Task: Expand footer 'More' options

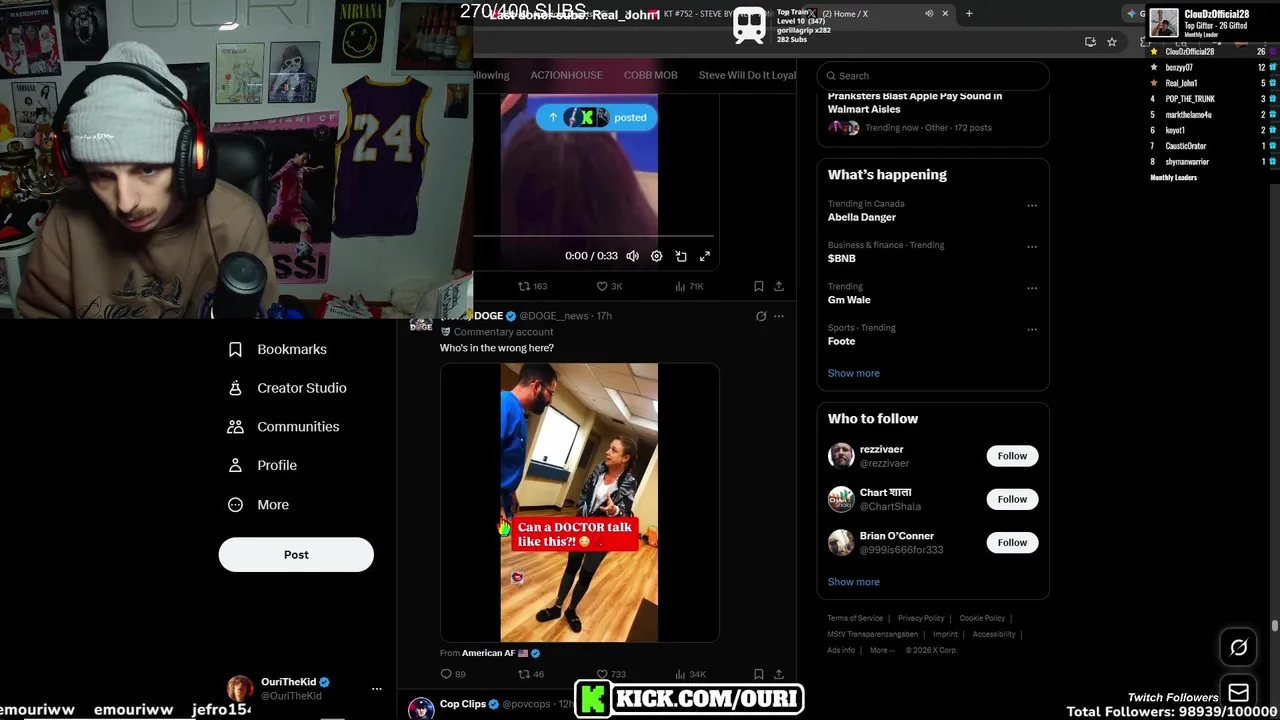Action: (882, 650)
